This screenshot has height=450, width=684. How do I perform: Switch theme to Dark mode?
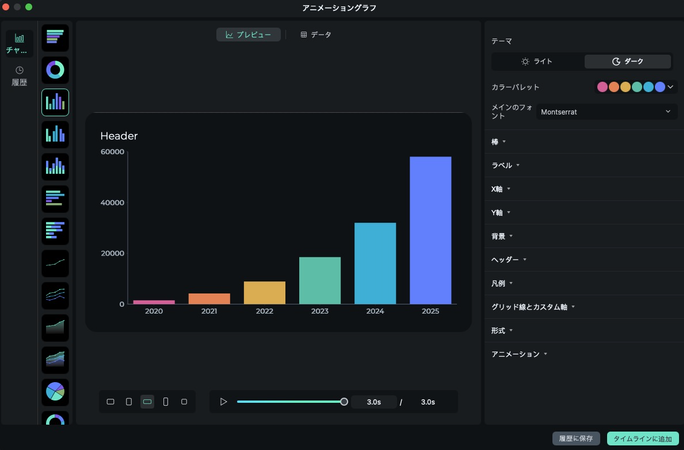tap(629, 61)
